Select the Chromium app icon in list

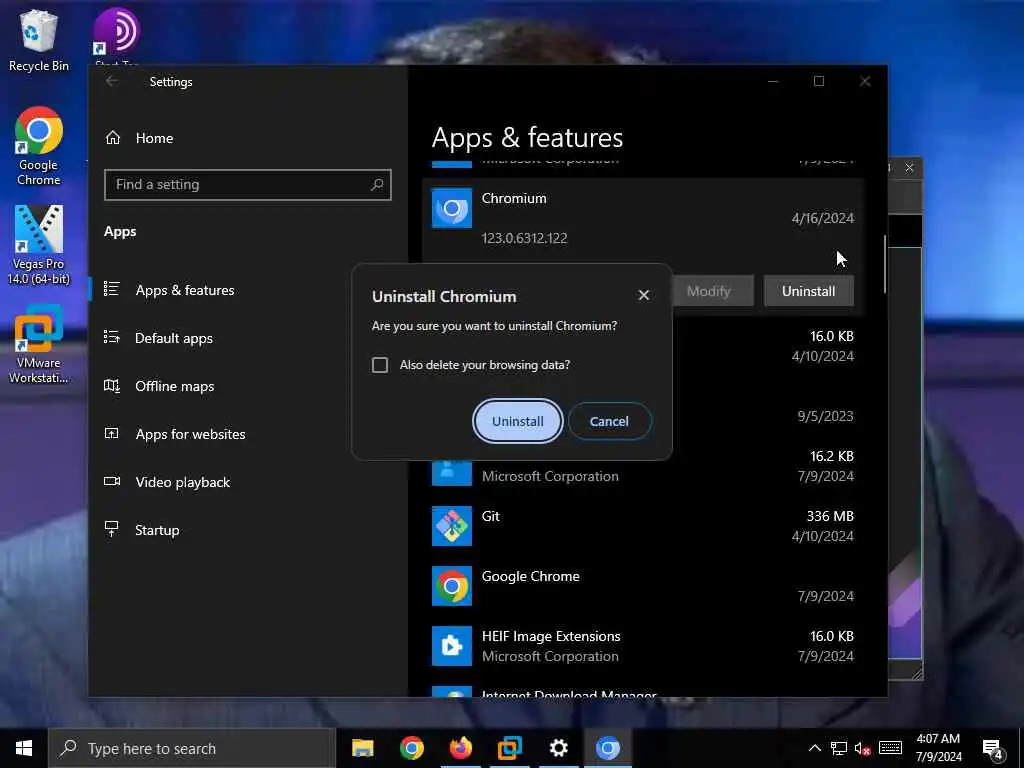pos(451,208)
